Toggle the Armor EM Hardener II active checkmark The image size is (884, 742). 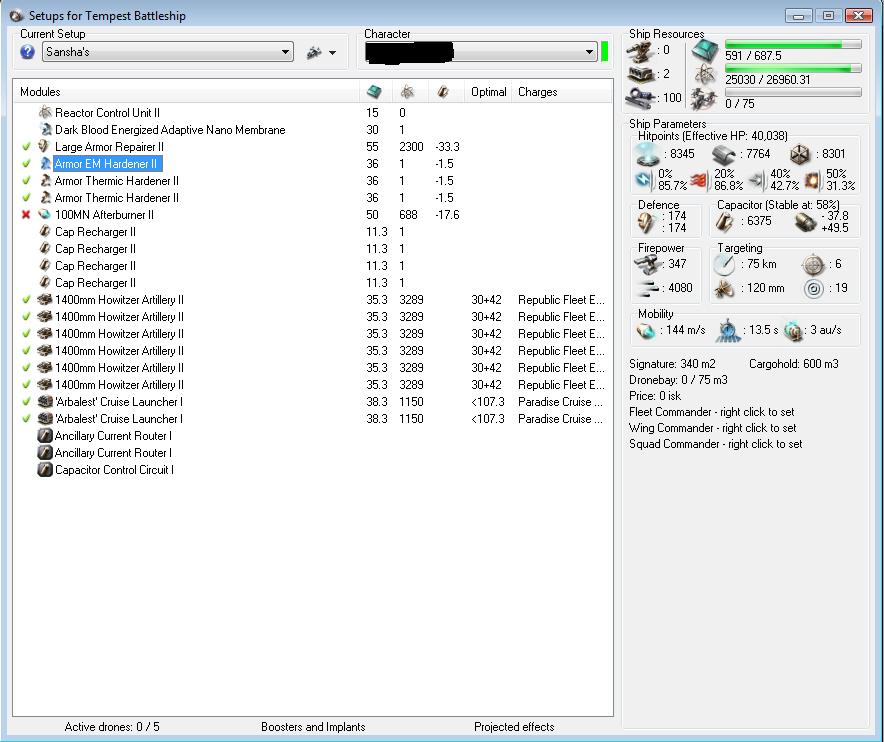26,164
